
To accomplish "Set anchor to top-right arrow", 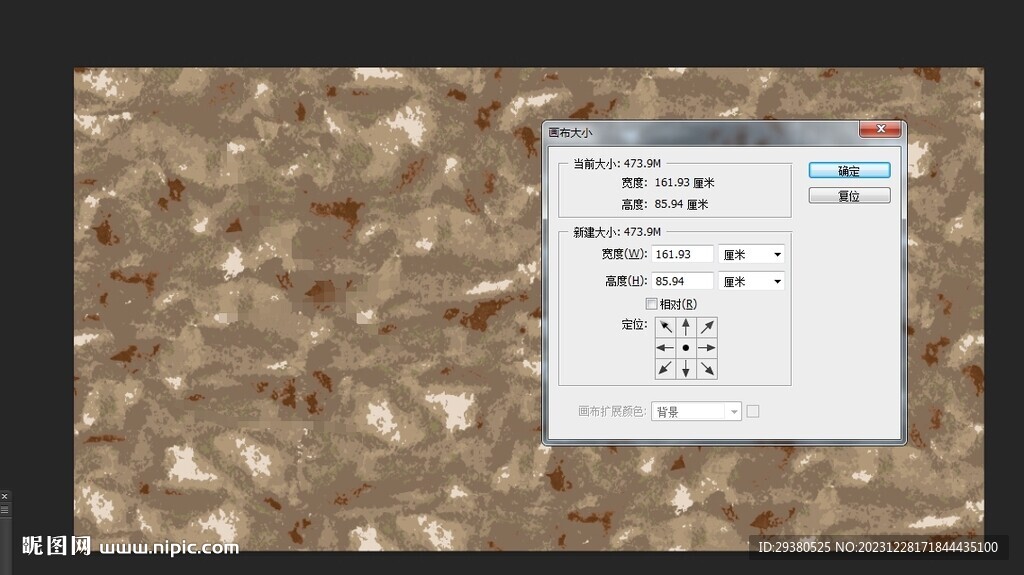I will tap(707, 326).
